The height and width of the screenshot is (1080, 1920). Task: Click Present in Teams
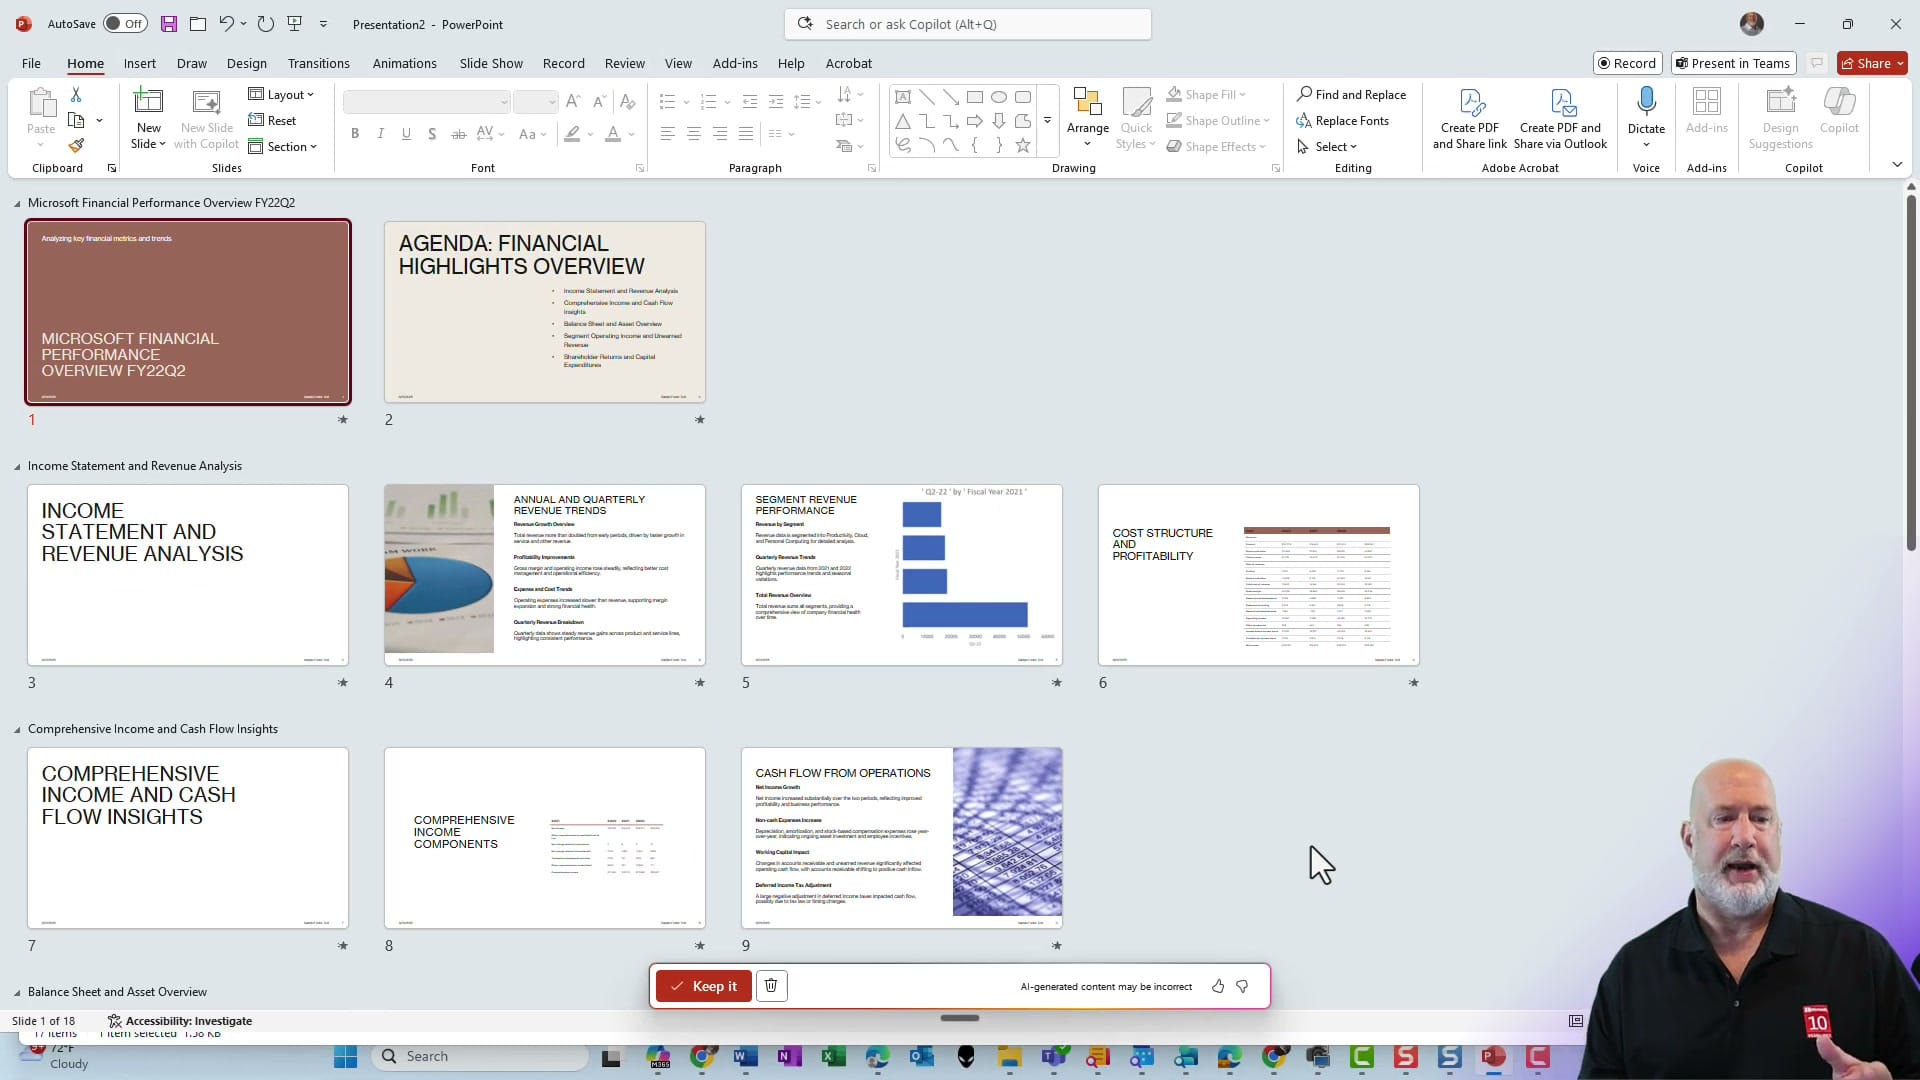(1733, 63)
